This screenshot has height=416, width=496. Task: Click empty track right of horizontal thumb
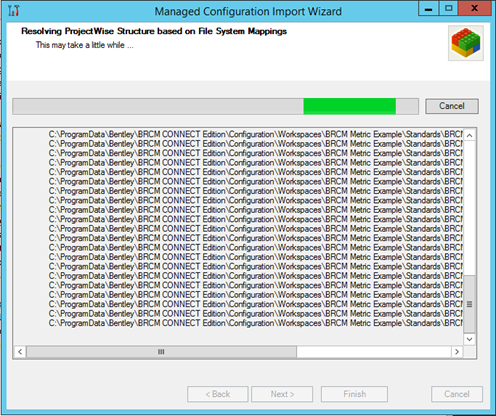coord(374,352)
